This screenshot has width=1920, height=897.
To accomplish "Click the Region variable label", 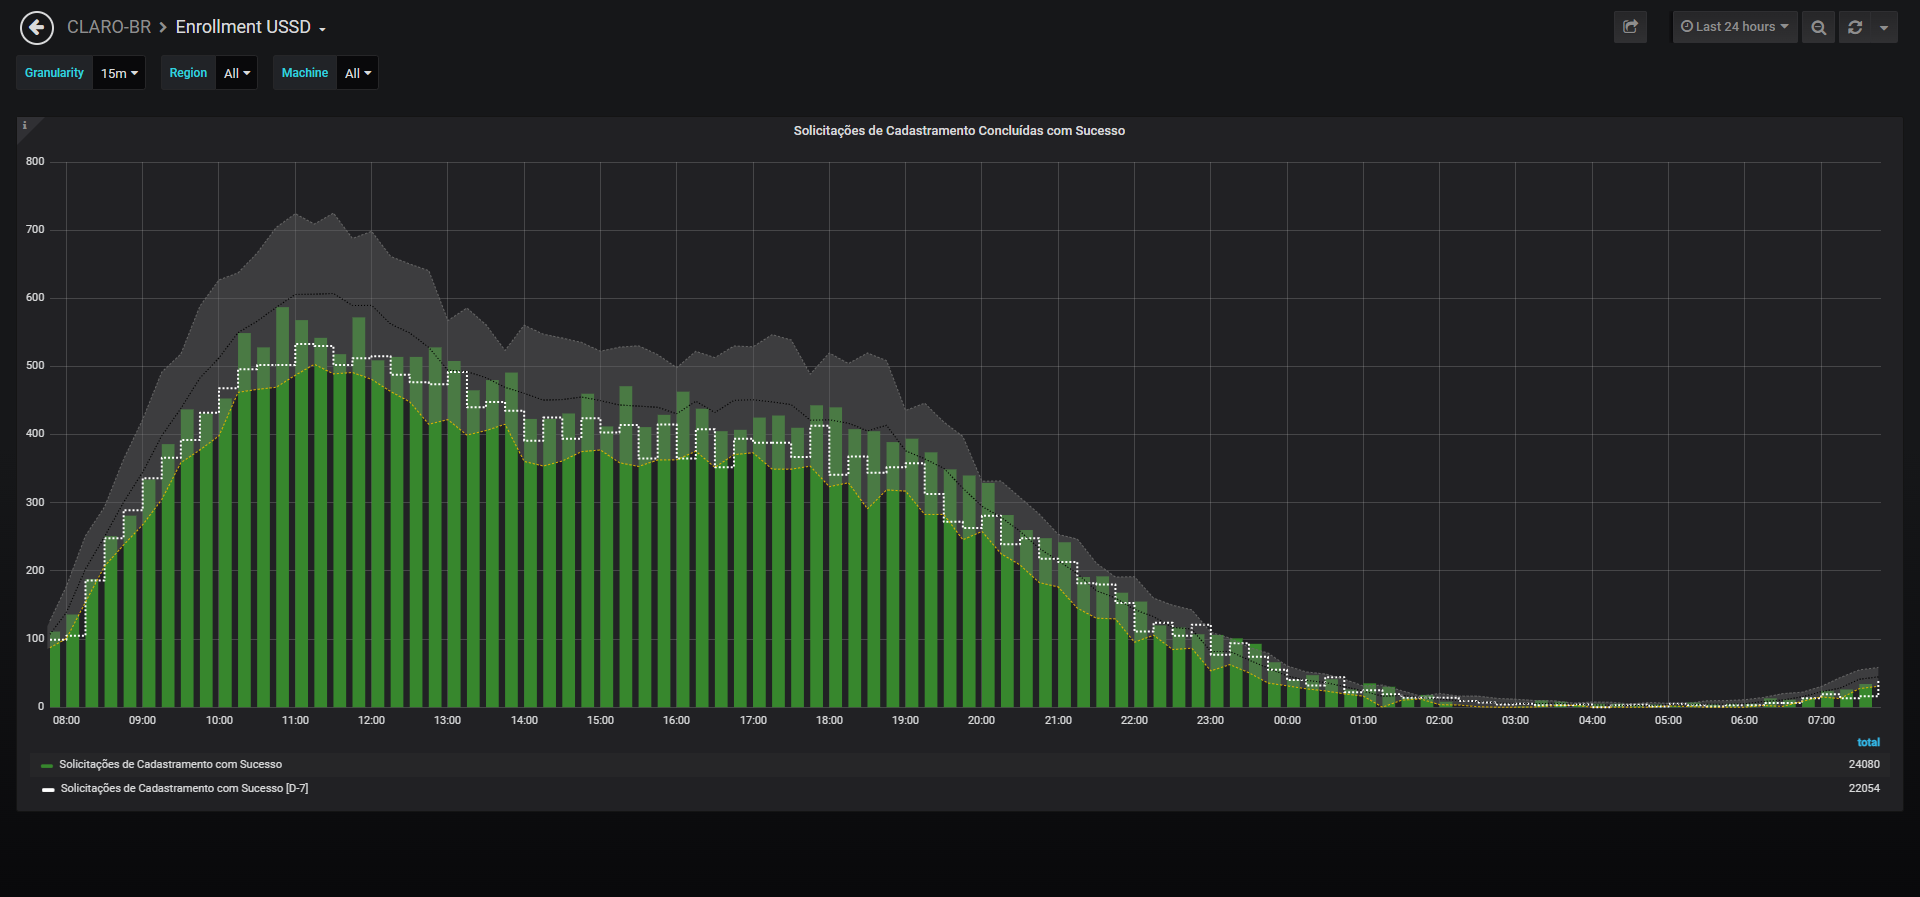I will pos(188,73).
